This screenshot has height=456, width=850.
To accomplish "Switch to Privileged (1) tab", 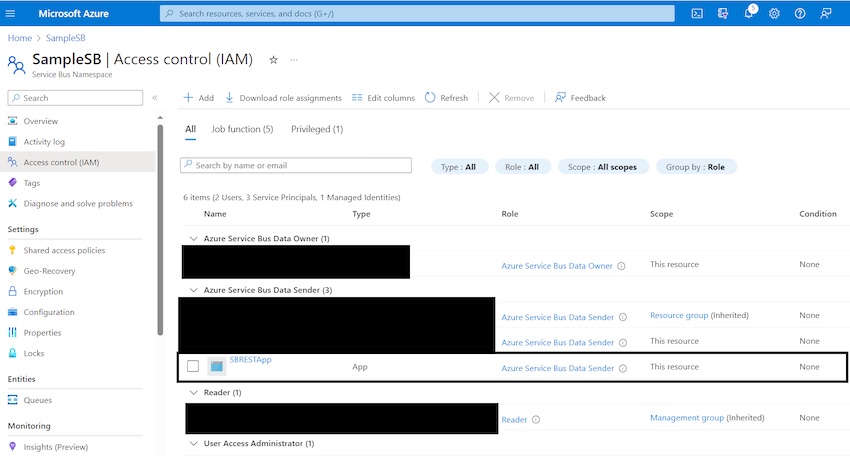I will pyautogui.click(x=317, y=129).
